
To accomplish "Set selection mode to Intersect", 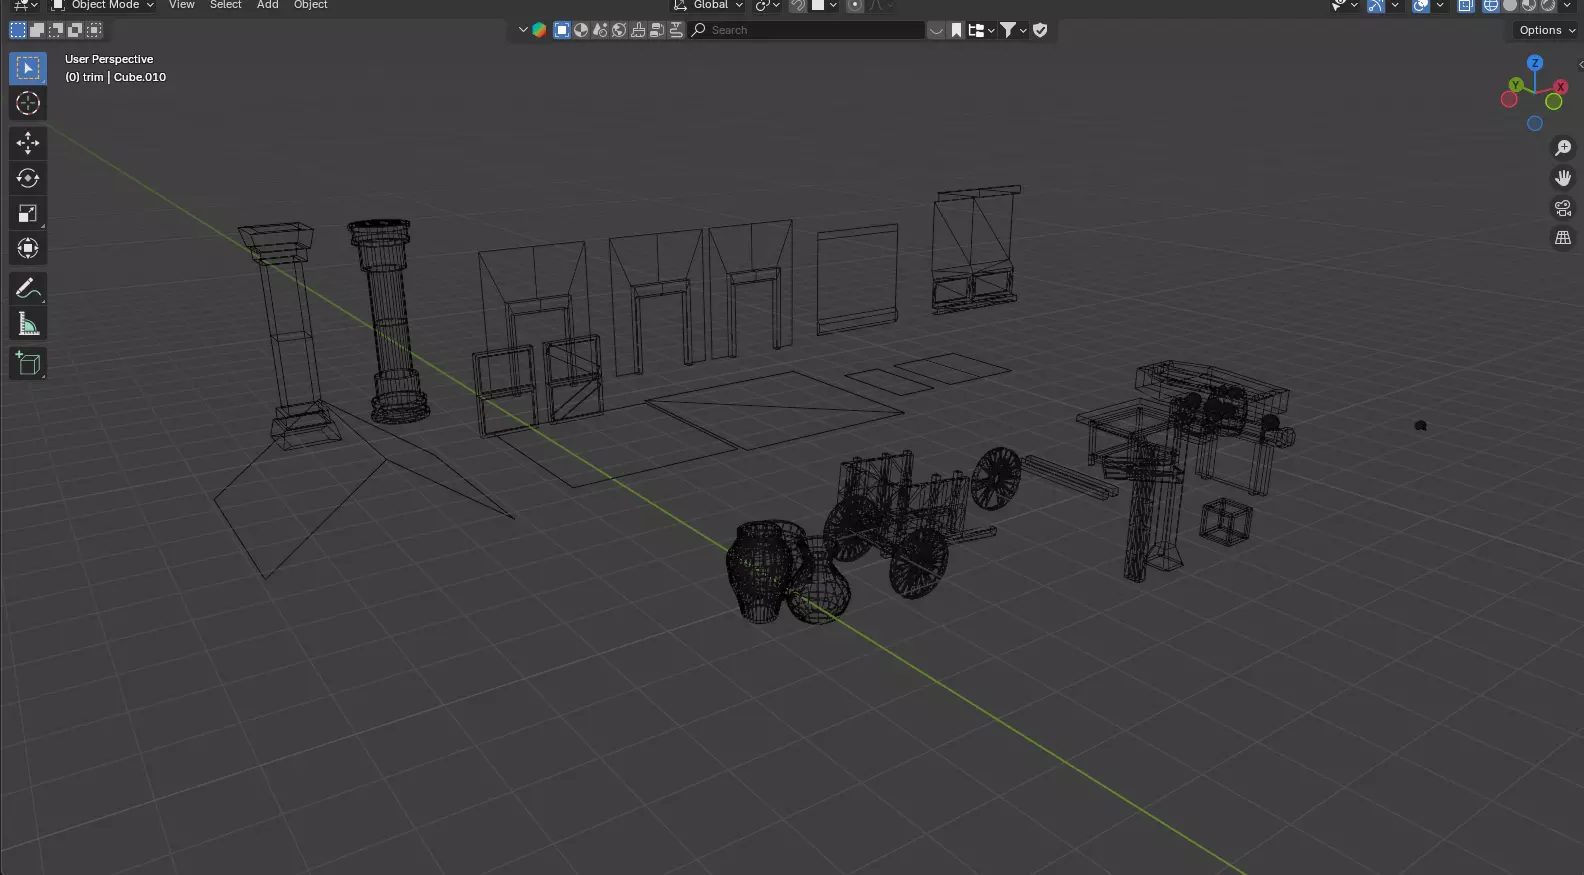I will [x=94, y=30].
